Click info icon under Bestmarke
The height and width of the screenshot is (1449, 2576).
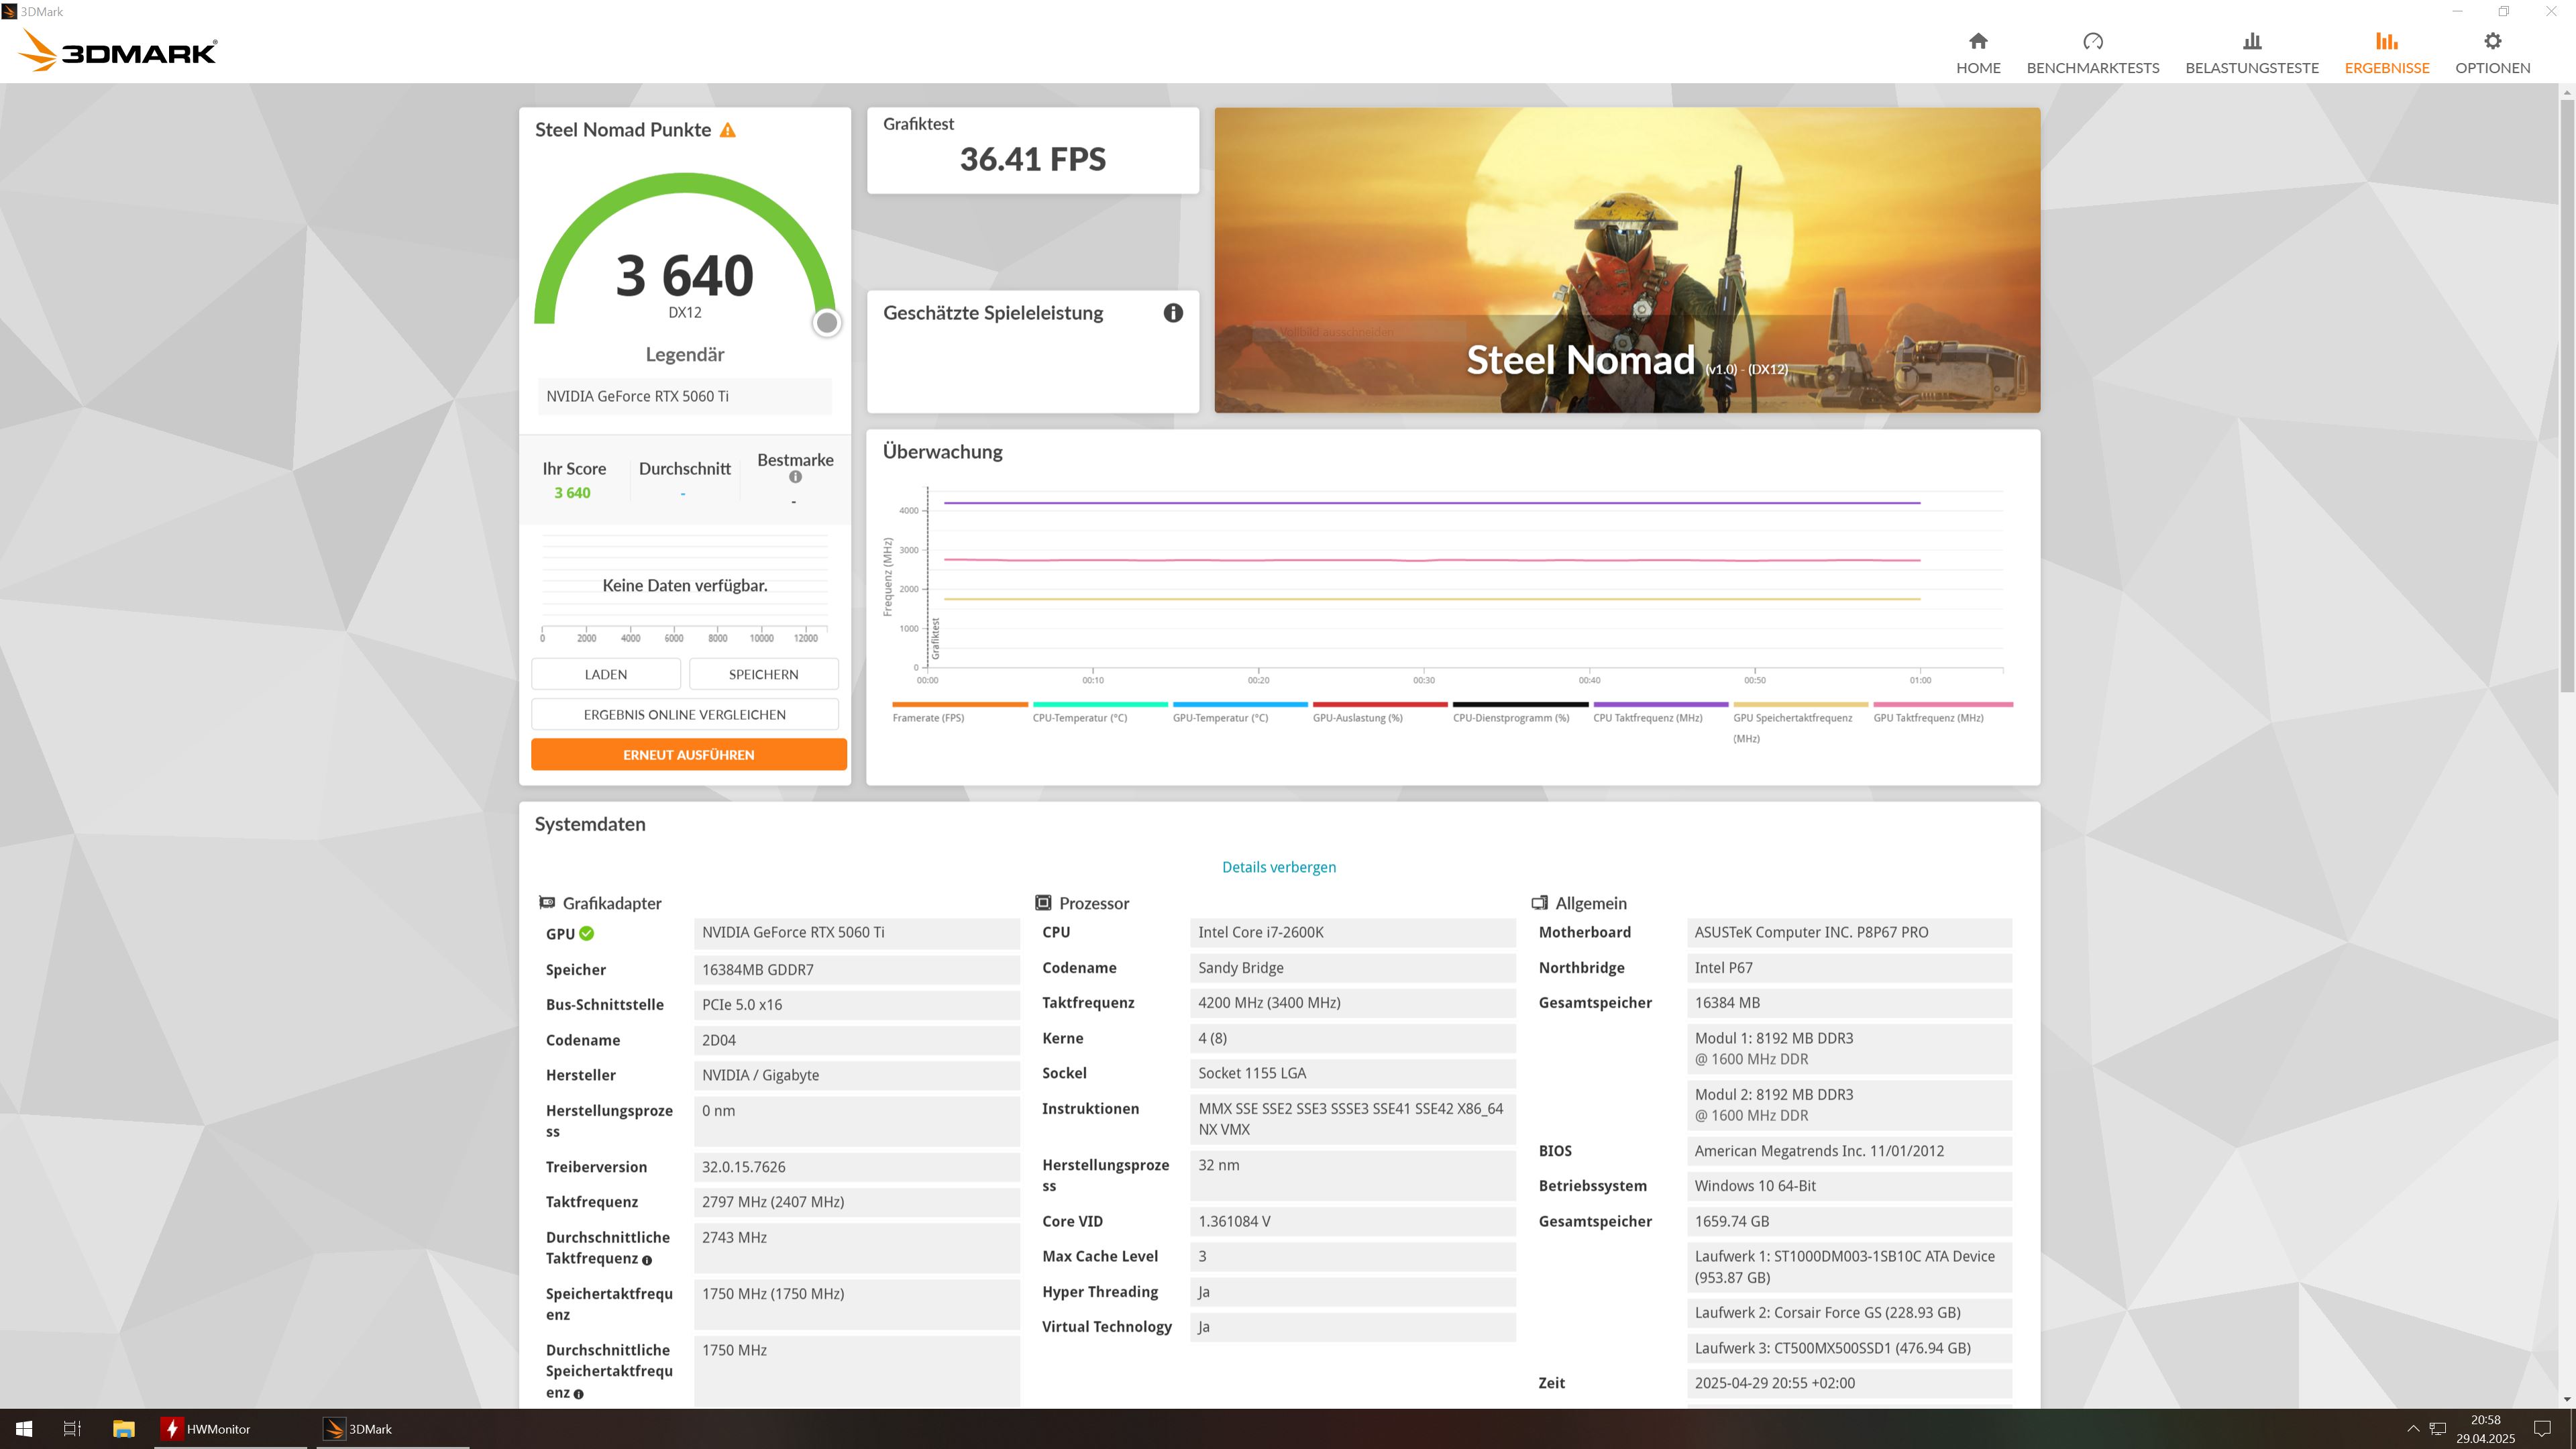point(795,477)
